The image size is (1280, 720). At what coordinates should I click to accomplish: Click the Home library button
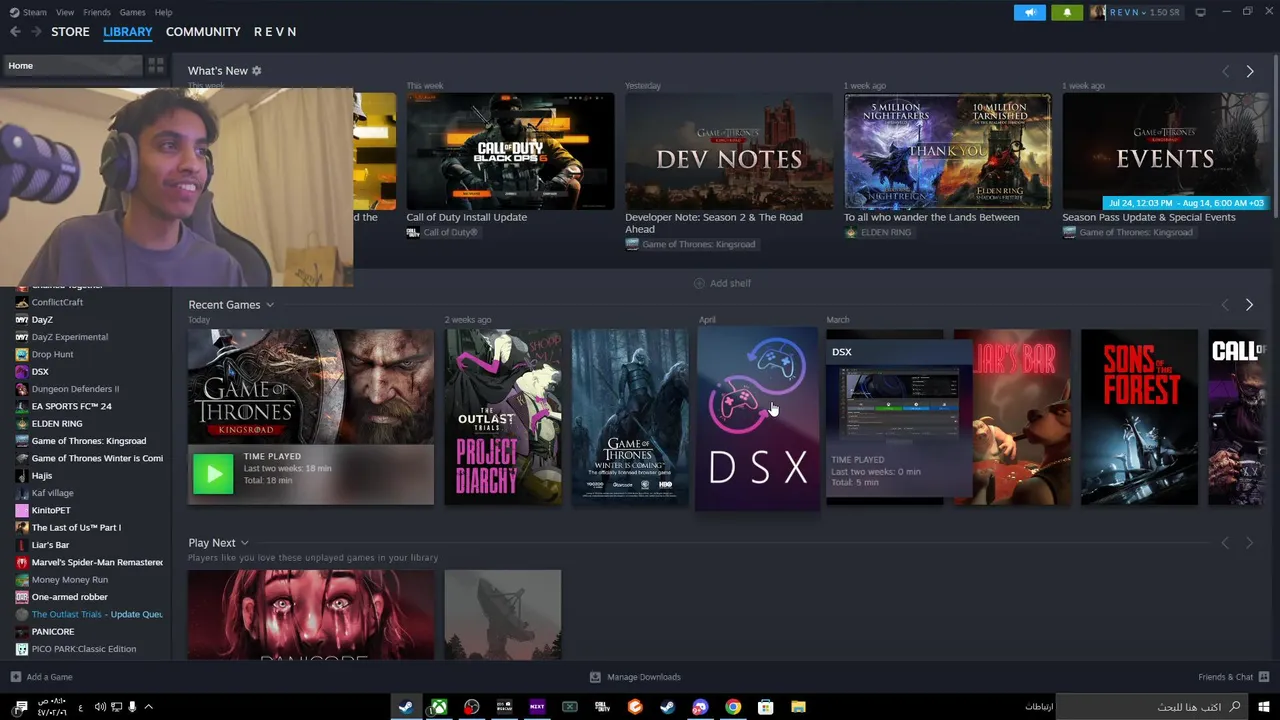point(72,66)
